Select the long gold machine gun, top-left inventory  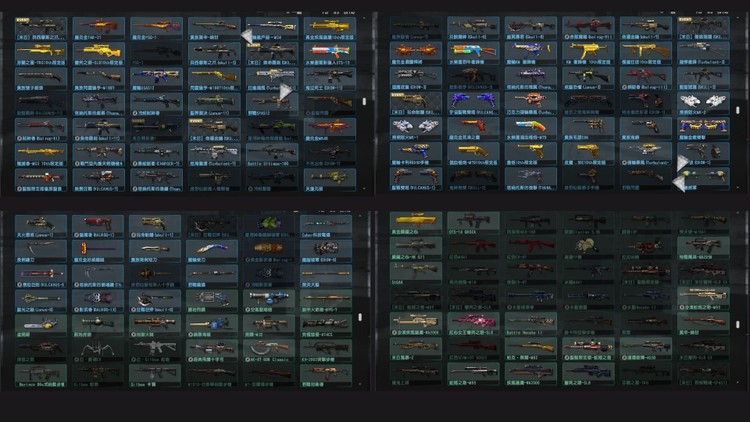coord(41,155)
